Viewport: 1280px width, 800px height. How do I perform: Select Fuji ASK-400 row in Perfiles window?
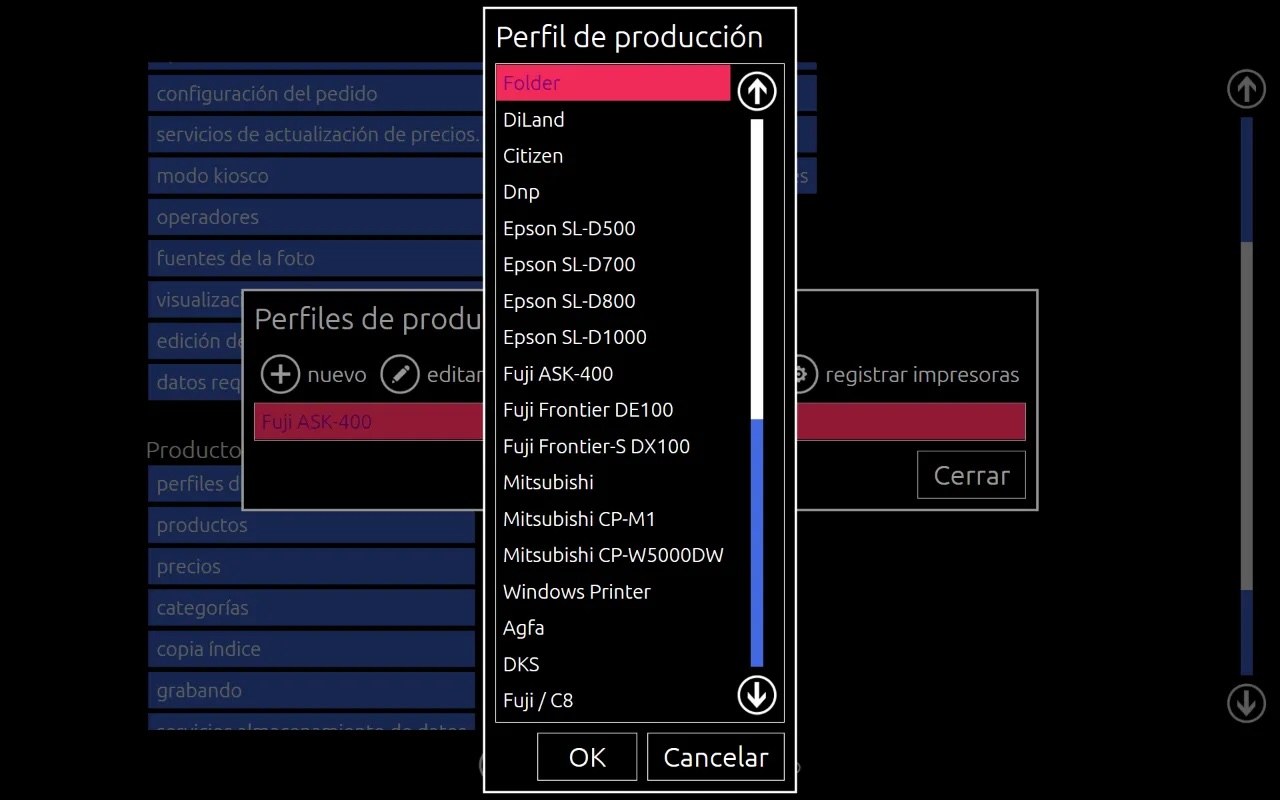pos(640,421)
